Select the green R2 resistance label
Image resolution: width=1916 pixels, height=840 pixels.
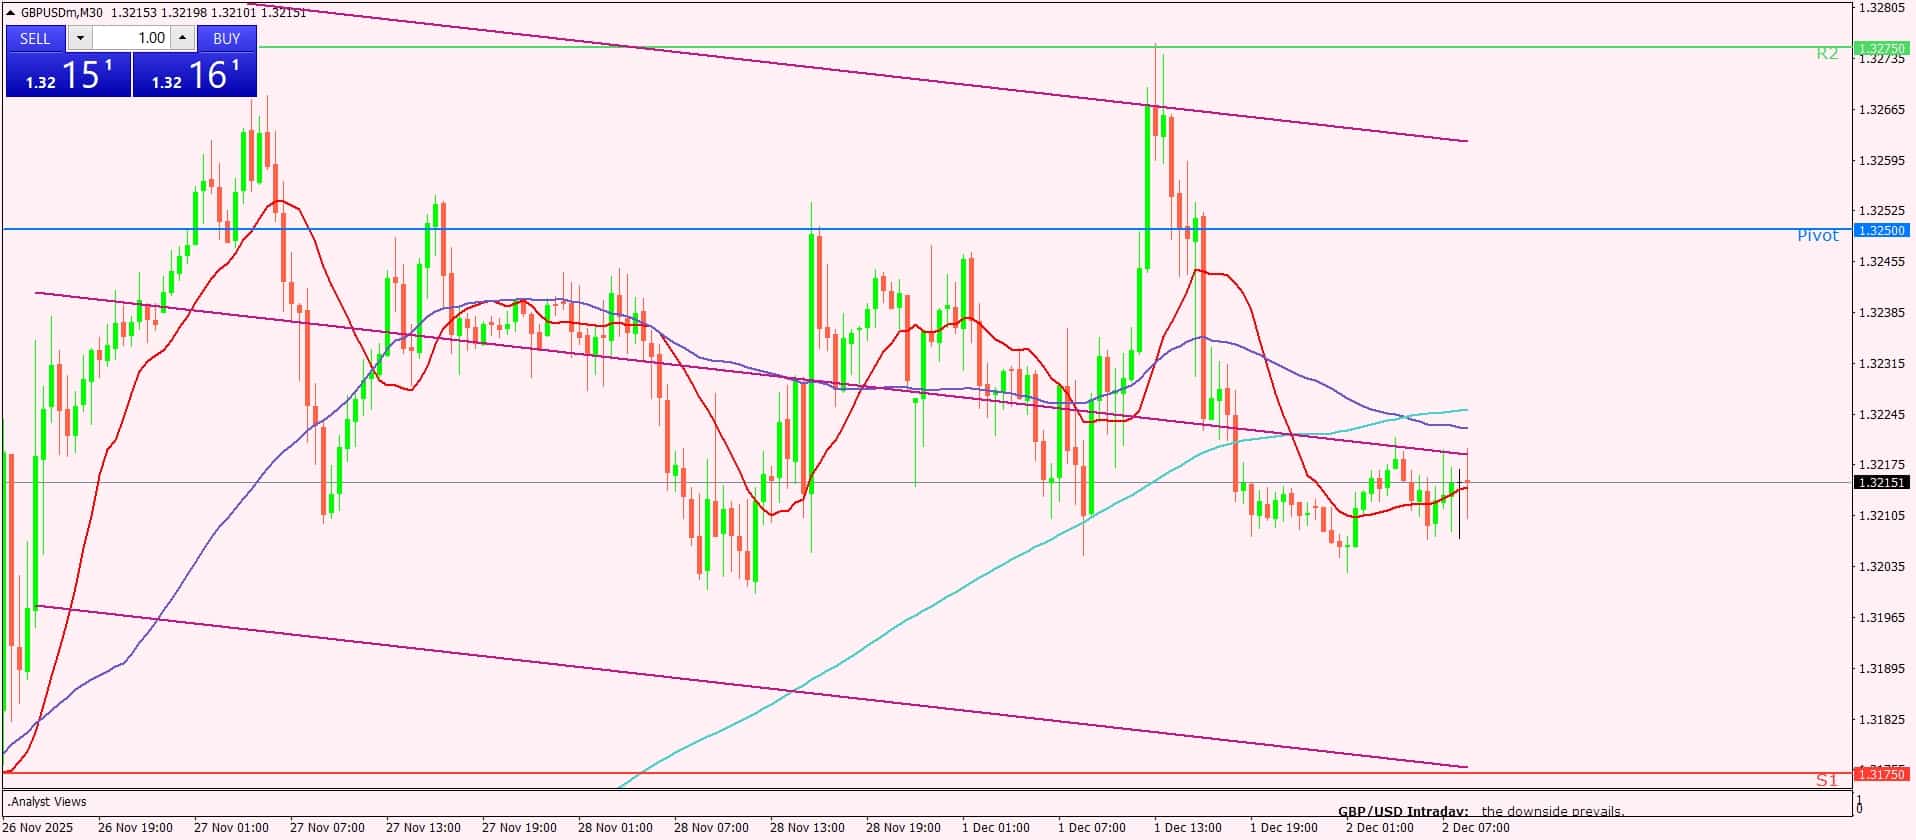1826,54
